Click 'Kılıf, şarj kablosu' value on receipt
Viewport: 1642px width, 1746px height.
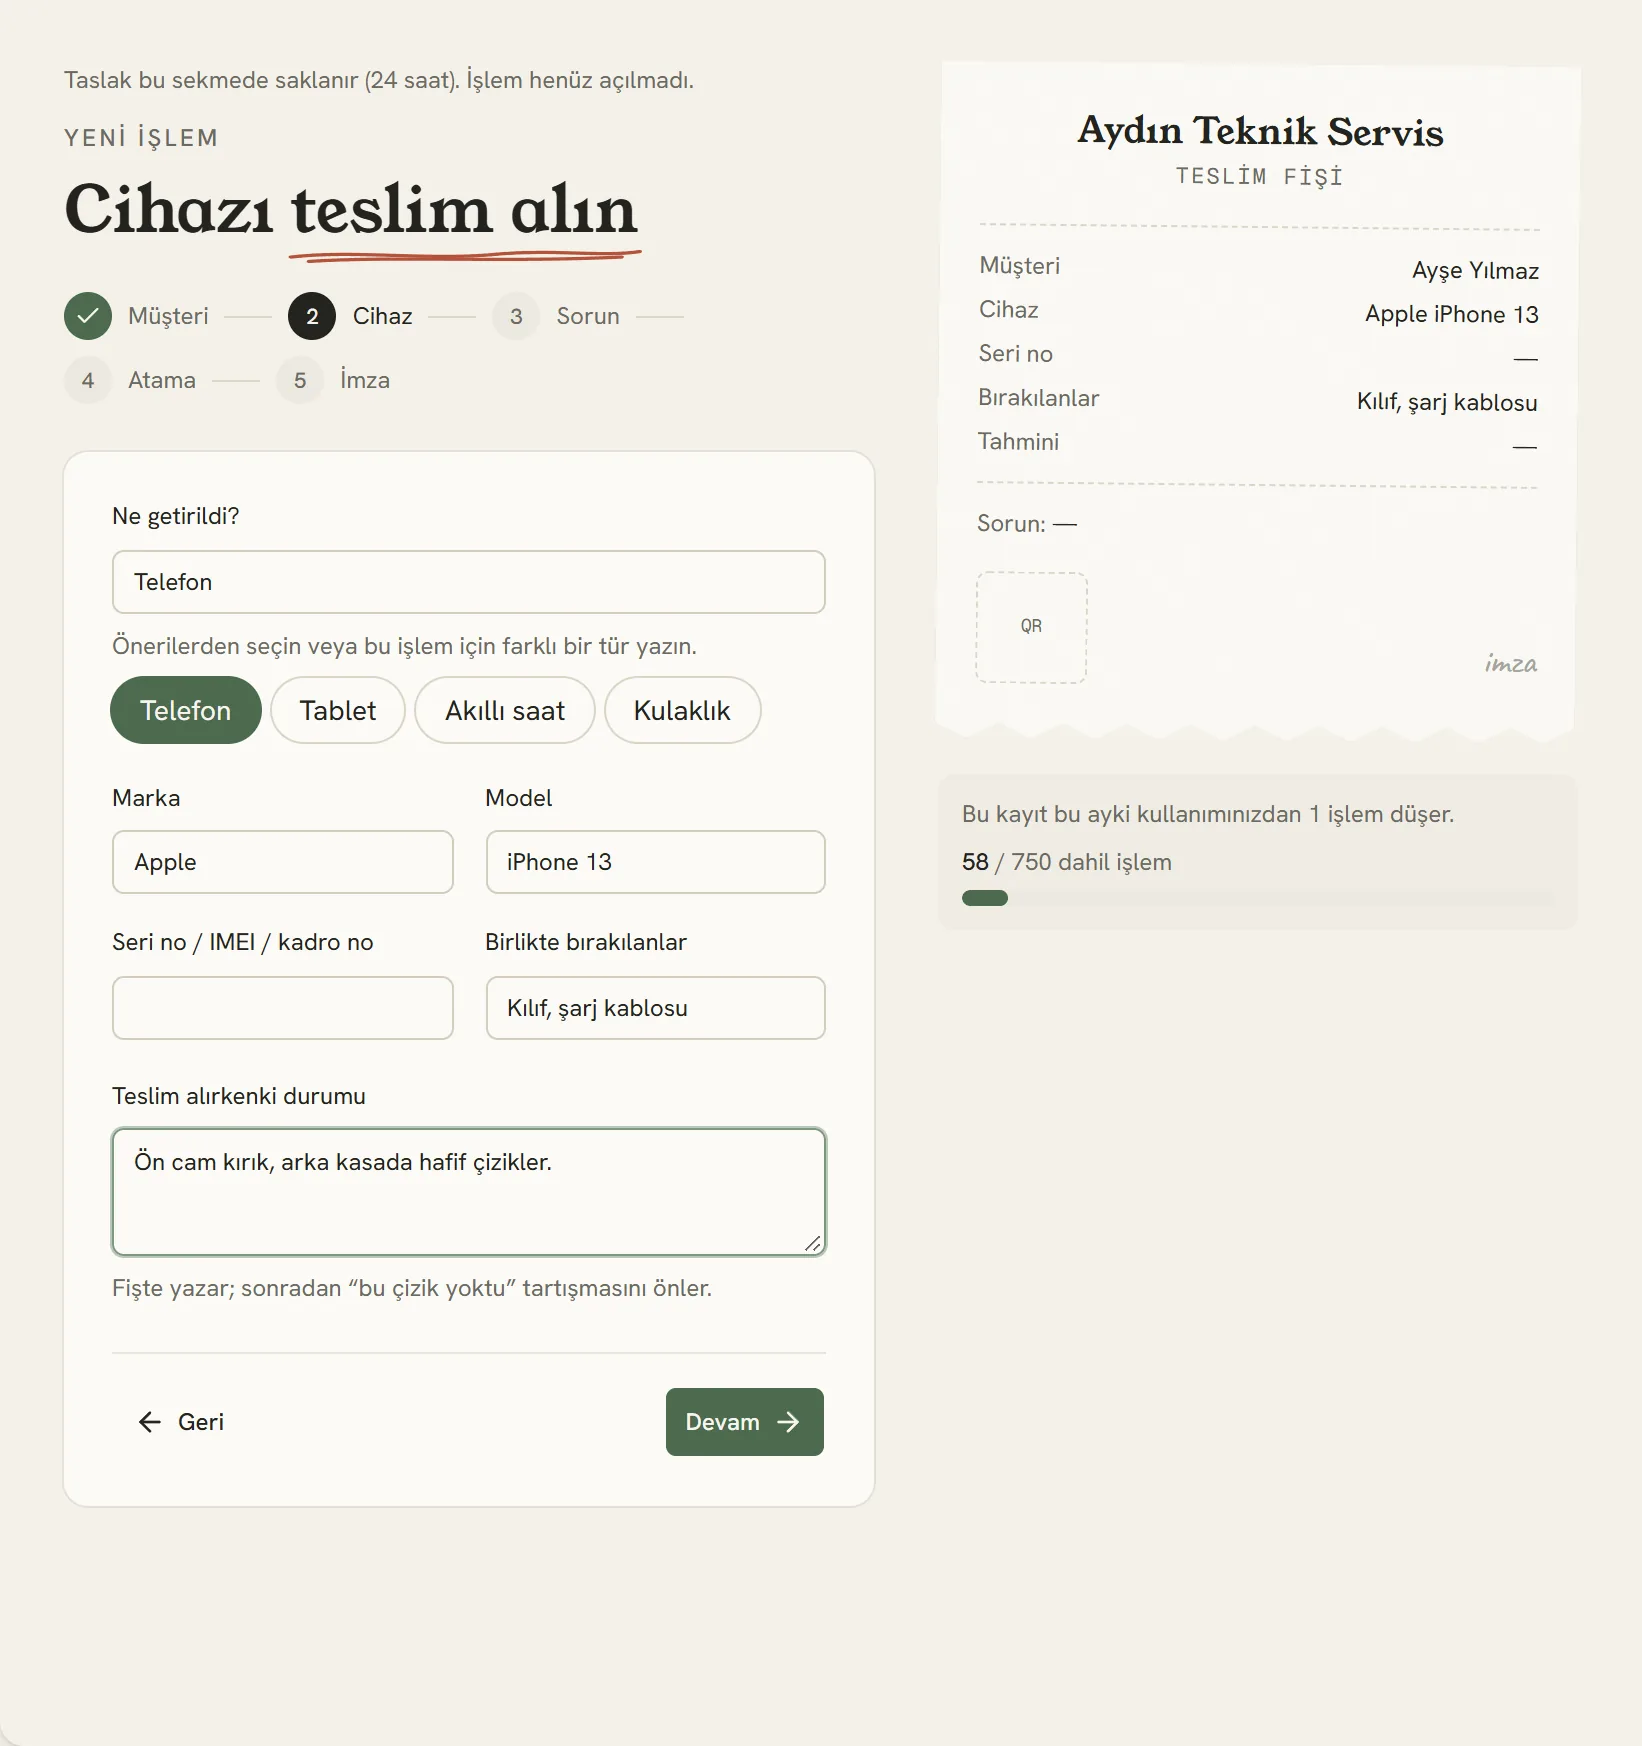(1447, 402)
